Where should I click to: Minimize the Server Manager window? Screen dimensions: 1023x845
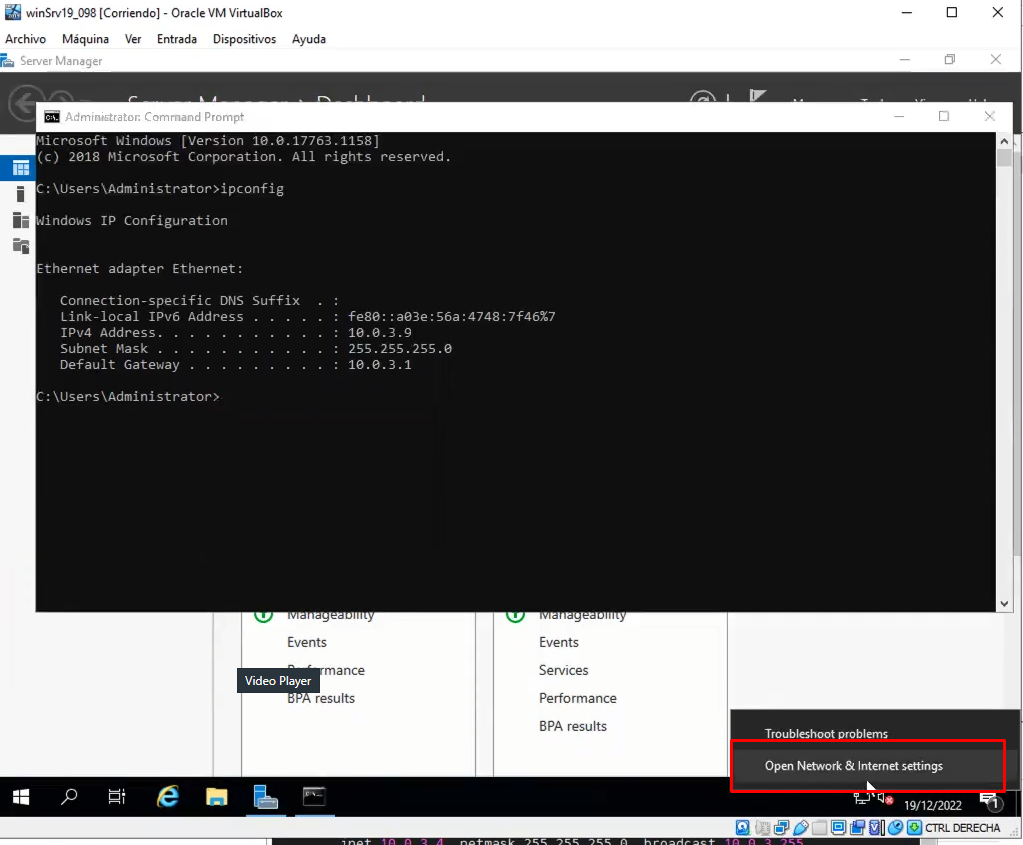coord(905,60)
